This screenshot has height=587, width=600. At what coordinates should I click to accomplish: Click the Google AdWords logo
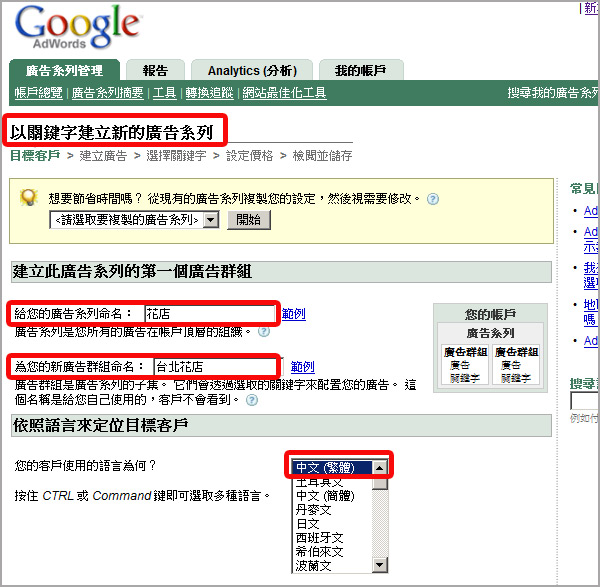[x=78, y=28]
